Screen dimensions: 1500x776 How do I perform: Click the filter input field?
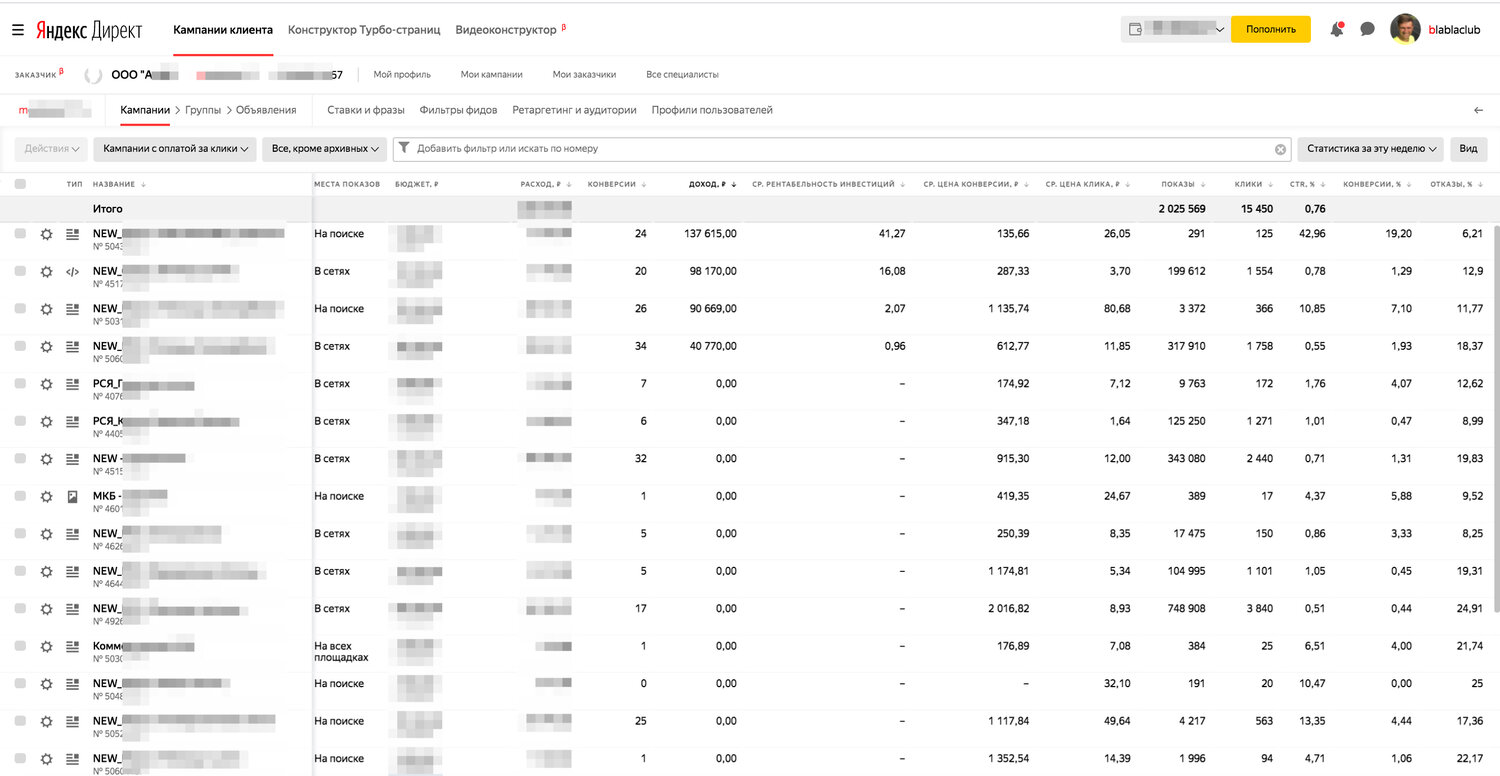(x=840, y=149)
